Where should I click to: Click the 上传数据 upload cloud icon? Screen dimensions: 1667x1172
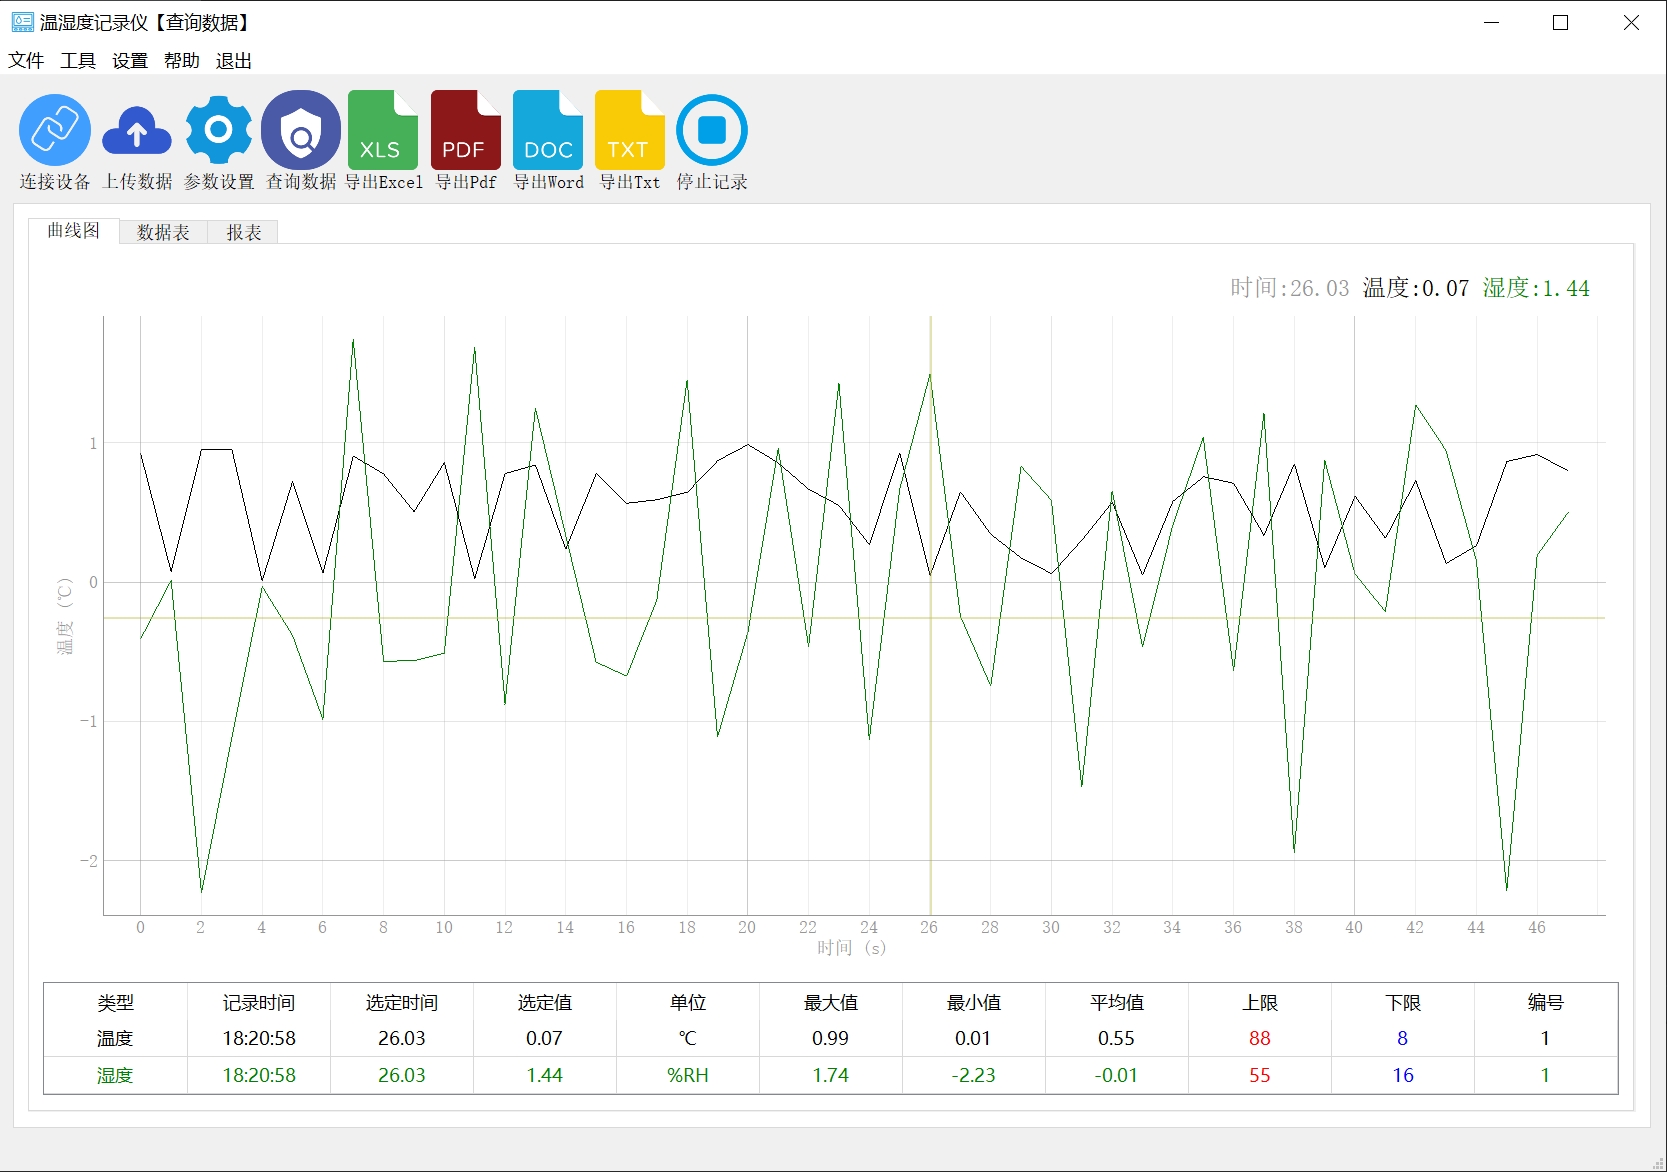point(137,130)
